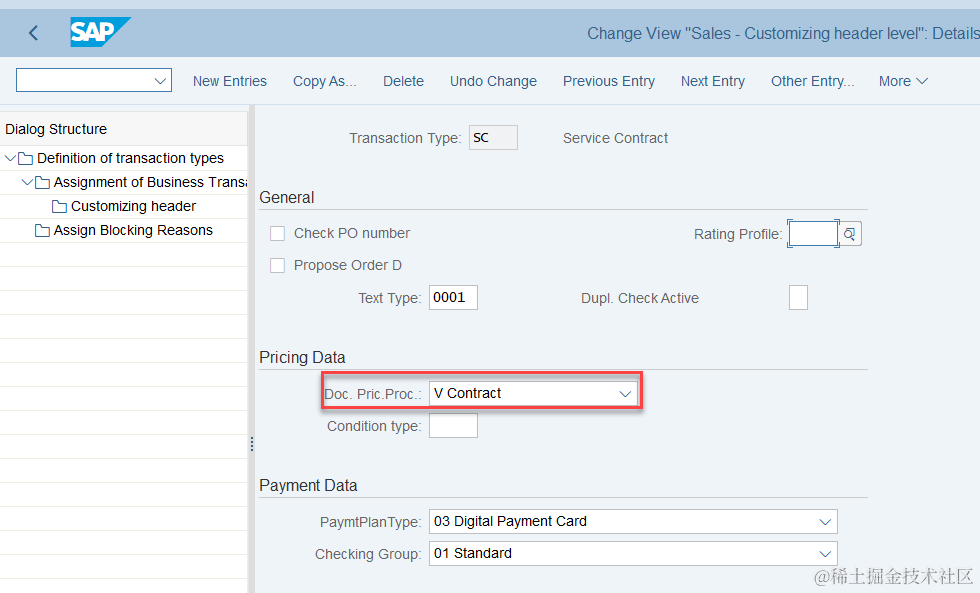Screen dimensions: 980x593
Task: Click the Service Contract description text
Action: pos(615,138)
